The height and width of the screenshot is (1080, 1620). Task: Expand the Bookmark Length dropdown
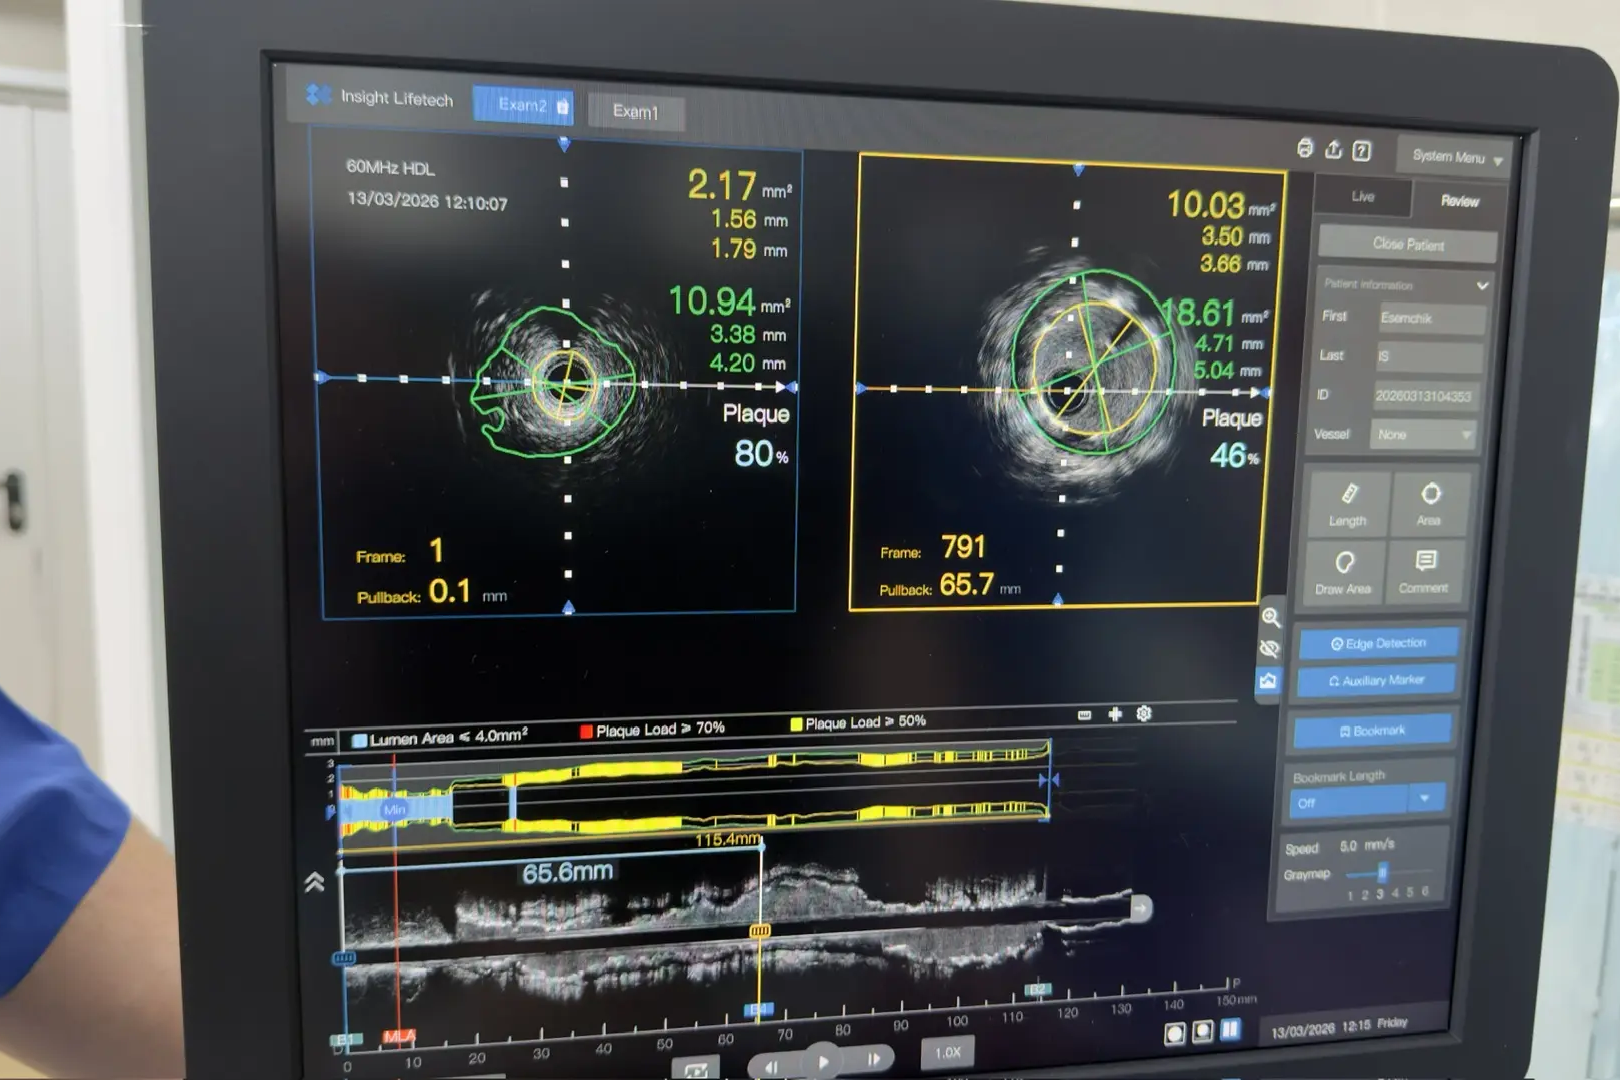tap(1425, 798)
